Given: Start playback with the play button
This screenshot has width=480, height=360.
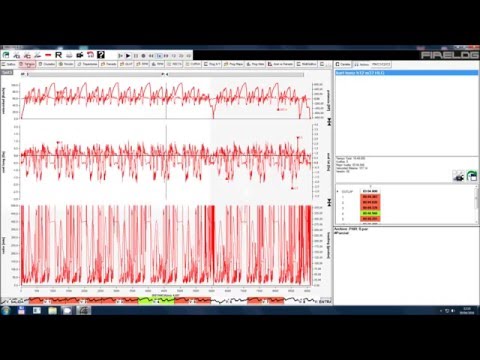Looking at the screenshot, I should point(128,56).
